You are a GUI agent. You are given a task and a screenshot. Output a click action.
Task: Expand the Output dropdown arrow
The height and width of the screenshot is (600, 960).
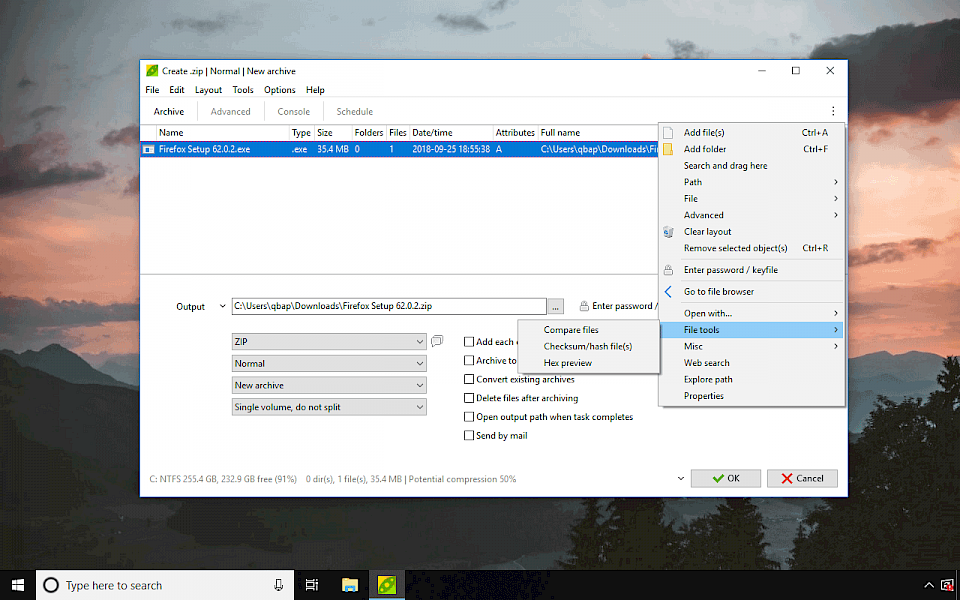222,306
